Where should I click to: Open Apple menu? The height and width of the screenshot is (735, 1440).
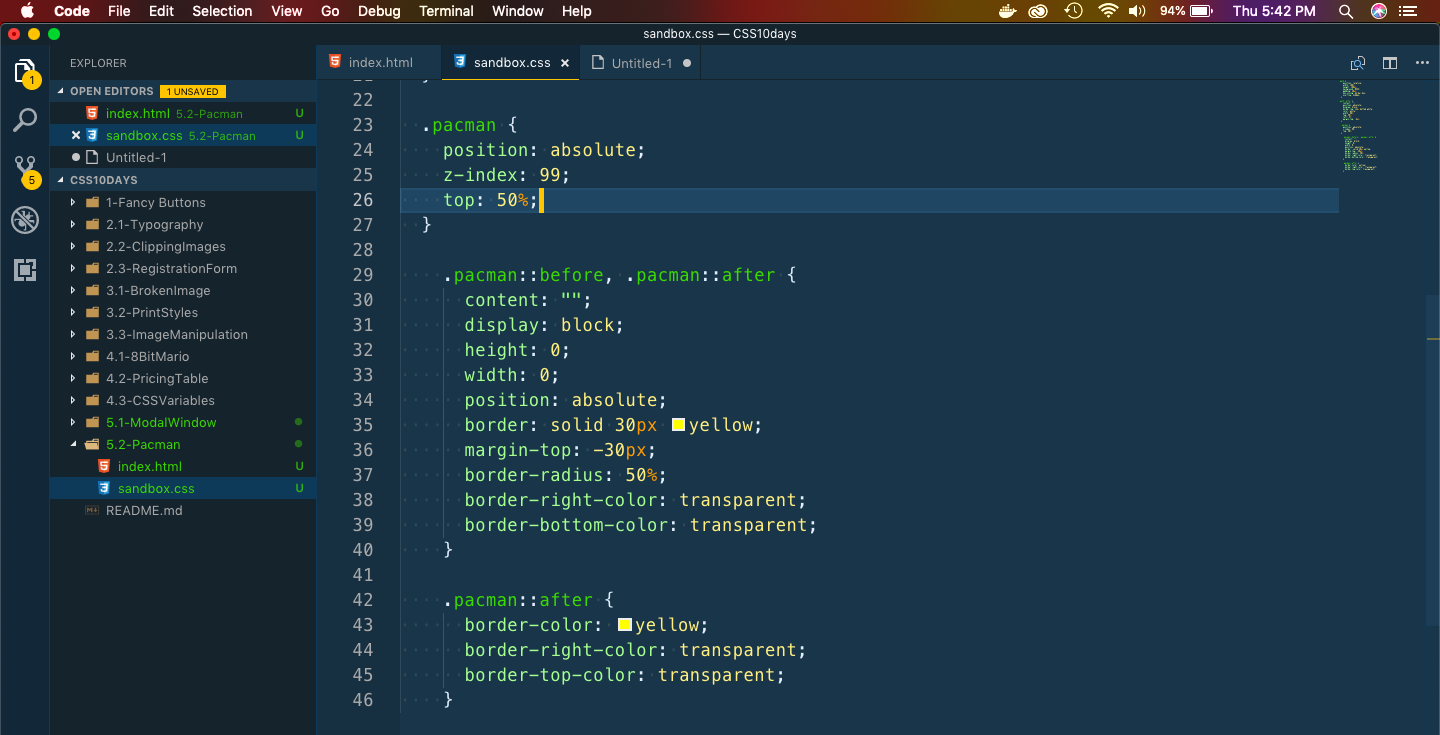pos(27,11)
